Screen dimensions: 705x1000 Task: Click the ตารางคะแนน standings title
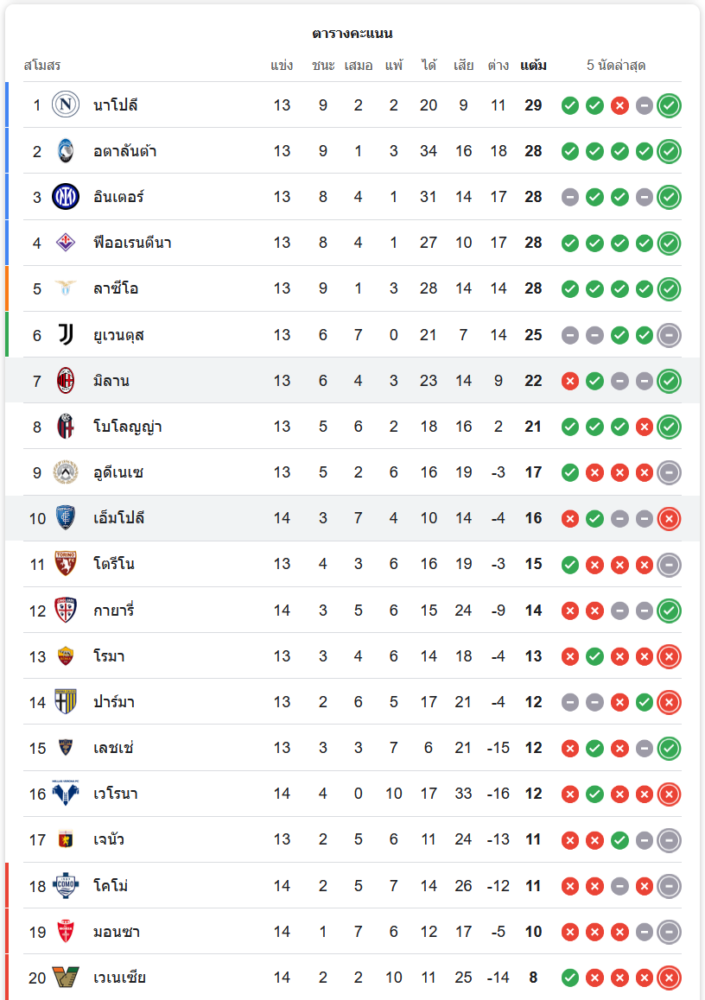(352, 33)
